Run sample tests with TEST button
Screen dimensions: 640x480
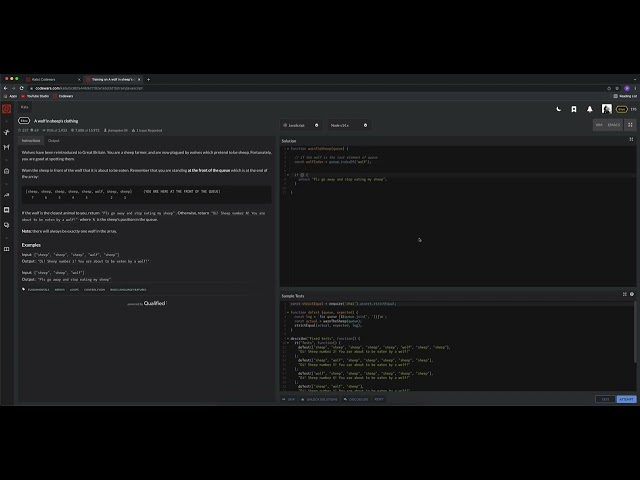point(605,399)
